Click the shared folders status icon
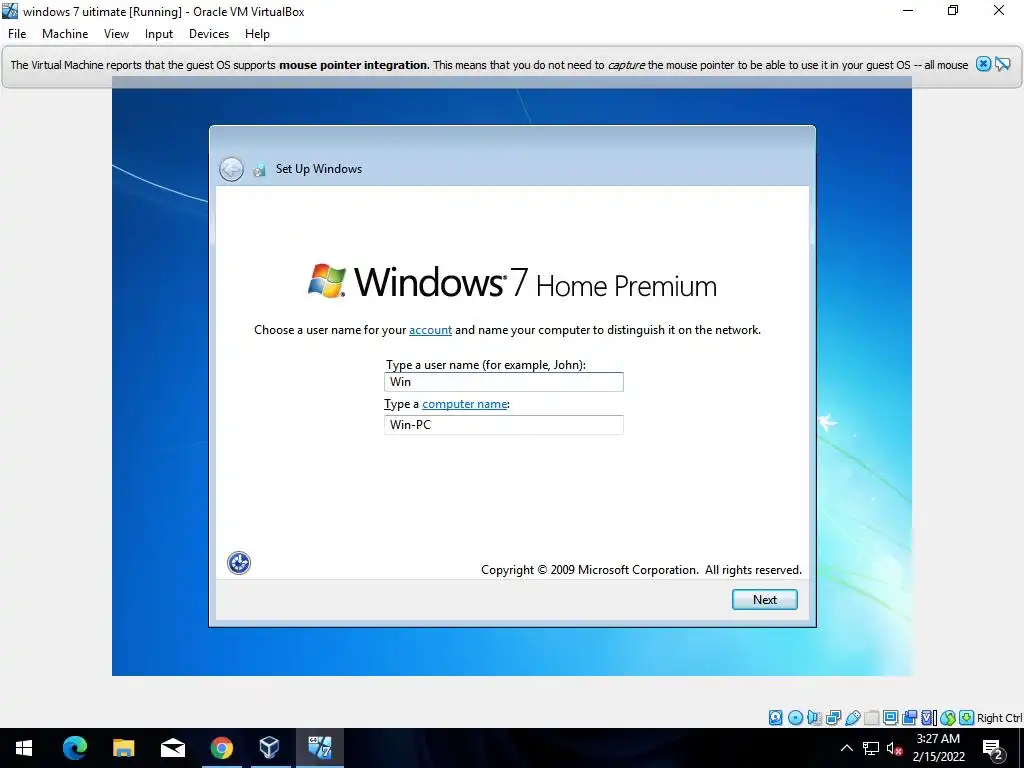 click(x=871, y=718)
